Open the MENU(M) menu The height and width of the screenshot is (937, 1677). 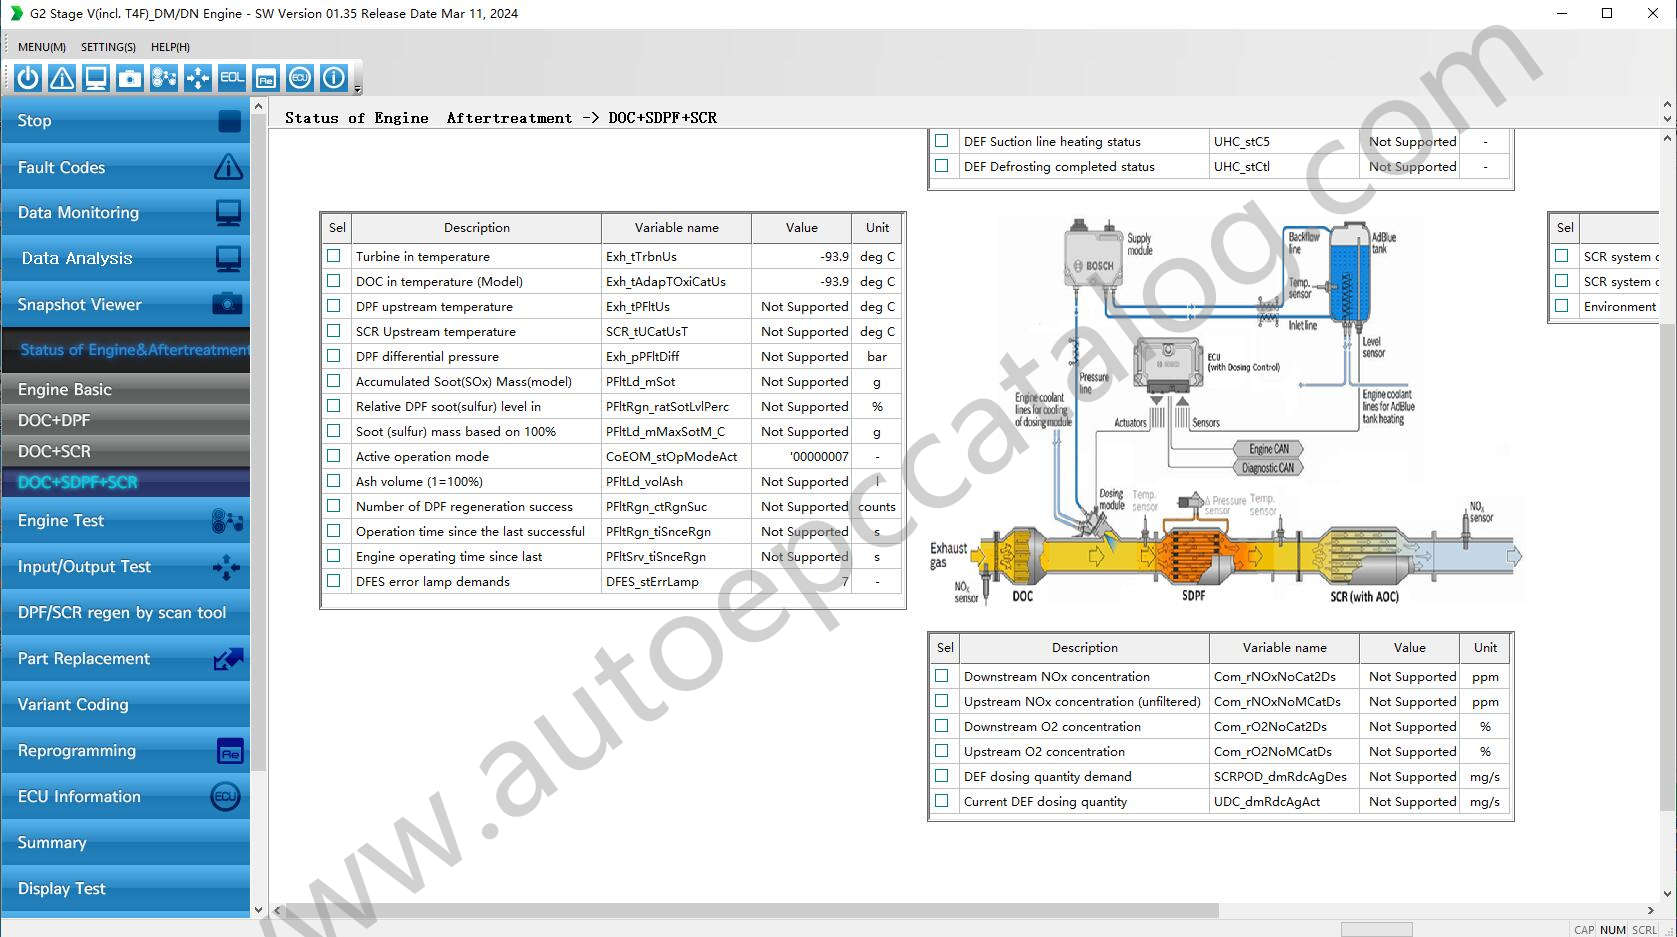pos(40,46)
